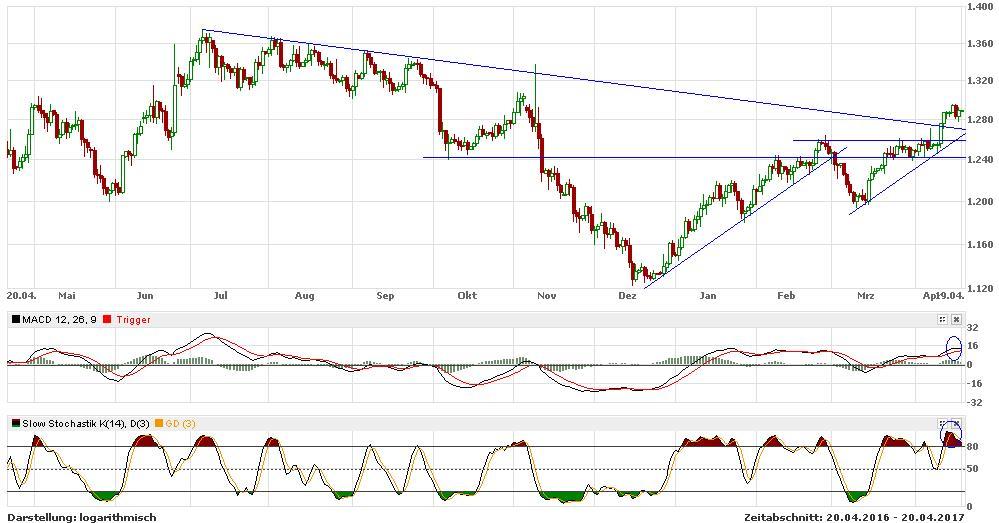The height and width of the screenshot is (523, 999).
Task: Open the MACD panel settings icon
Action: 942,319
